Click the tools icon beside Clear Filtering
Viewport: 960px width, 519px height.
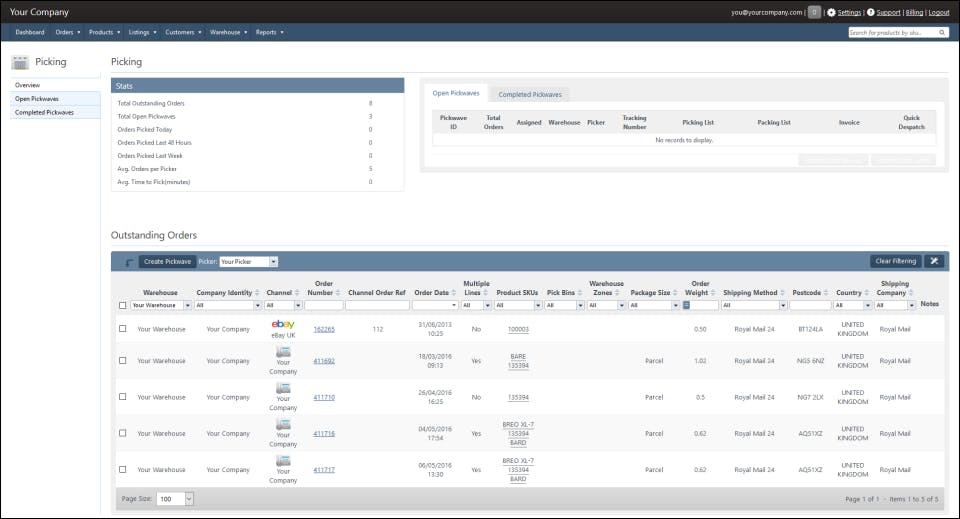934,261
